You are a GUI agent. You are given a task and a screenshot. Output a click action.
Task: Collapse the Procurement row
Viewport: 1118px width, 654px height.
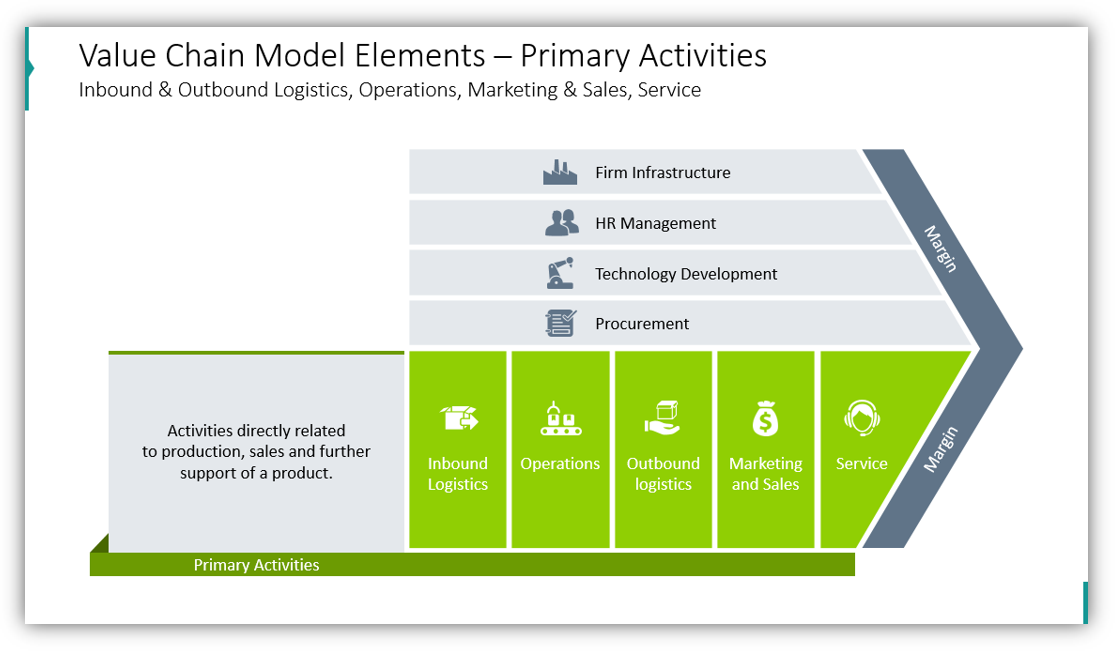click(x=641, y=323)
